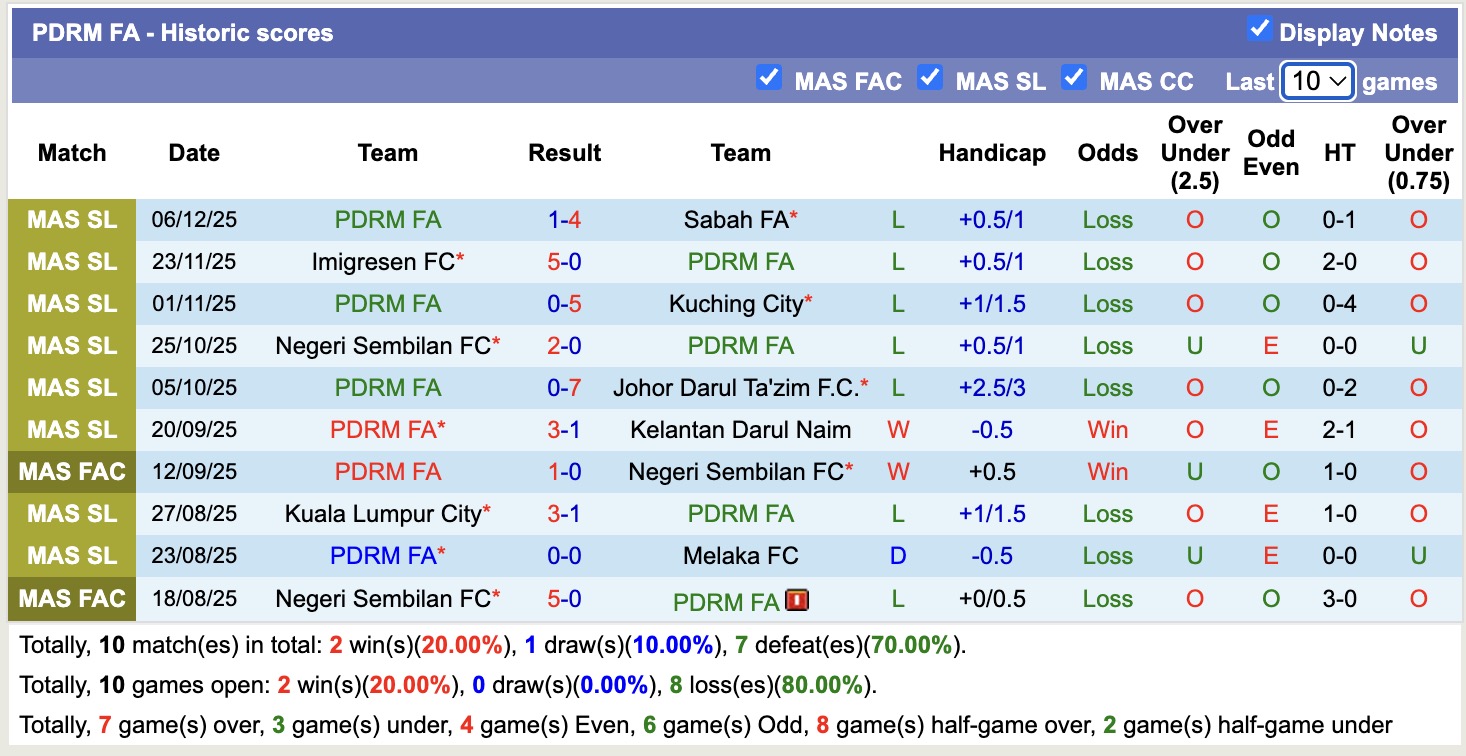Toggle the Display Notes checkbox
Screen dimensions: 1466x756
1259,30
